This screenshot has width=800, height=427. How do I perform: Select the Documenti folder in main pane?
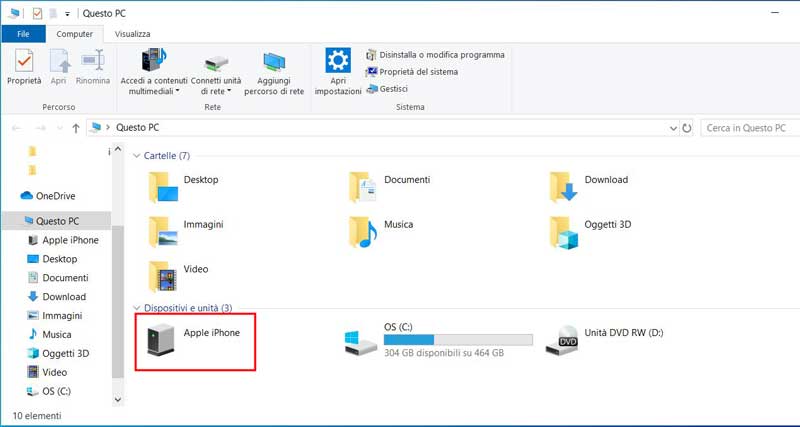(389, 187)
